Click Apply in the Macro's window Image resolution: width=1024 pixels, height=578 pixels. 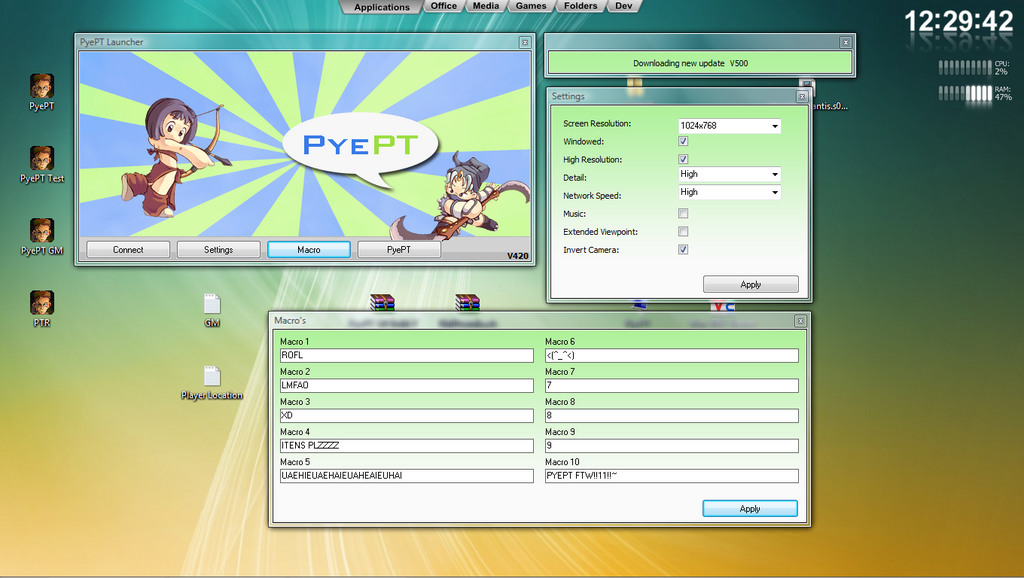pos(749,508)
